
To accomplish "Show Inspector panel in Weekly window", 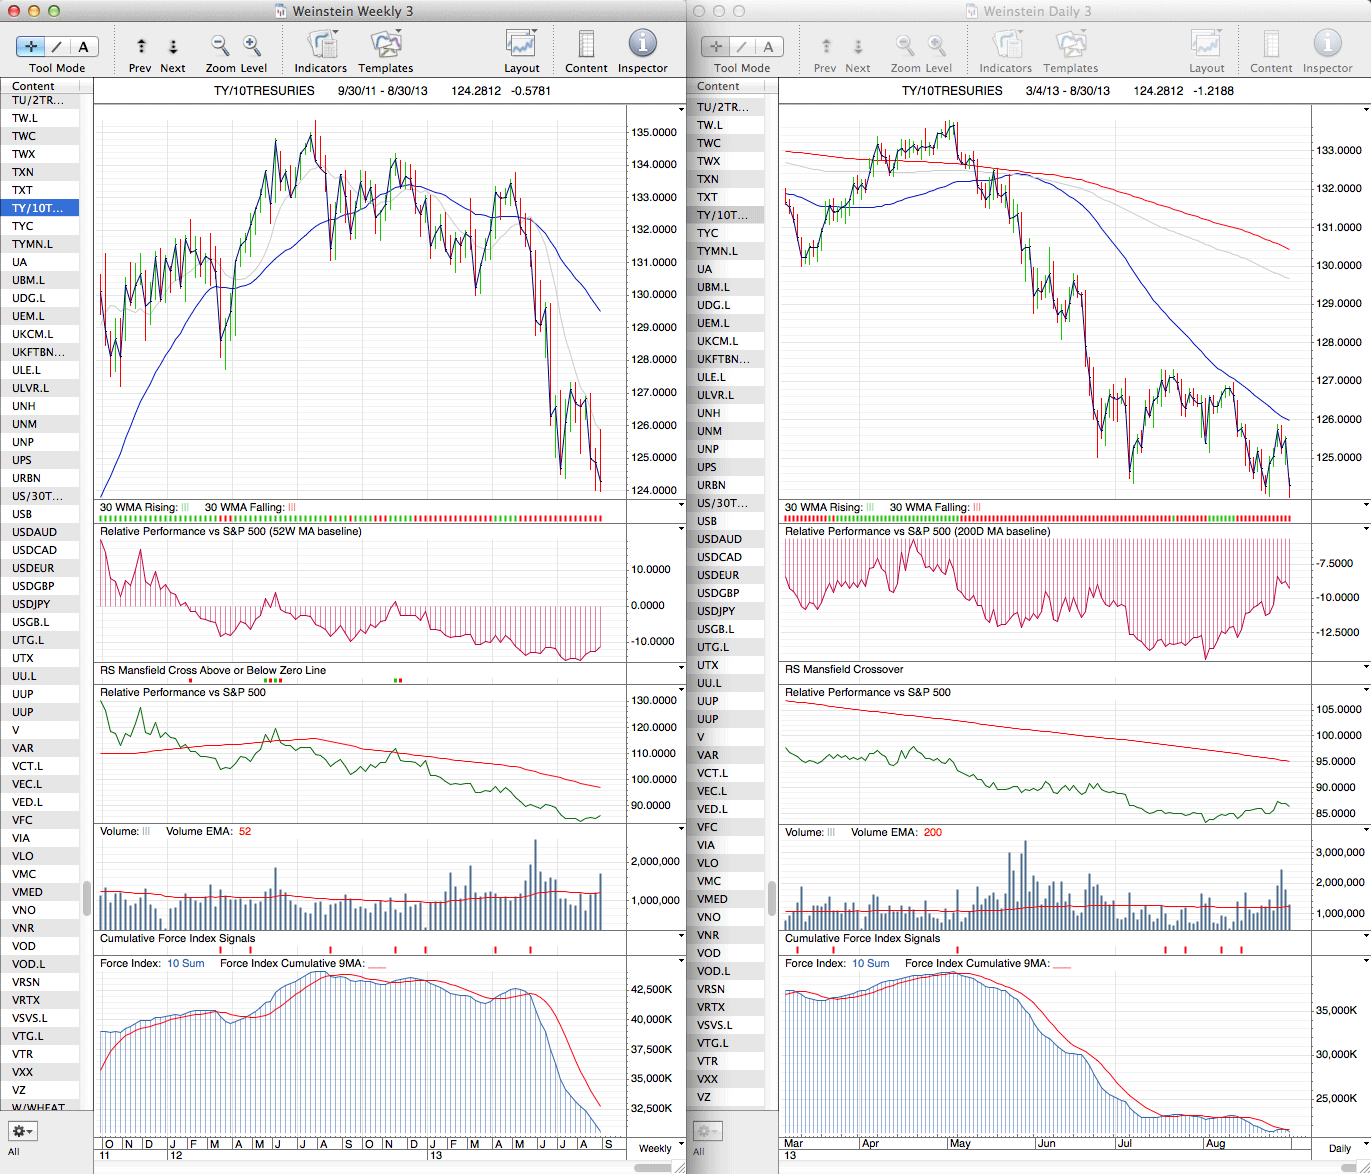I will [642, 44].
